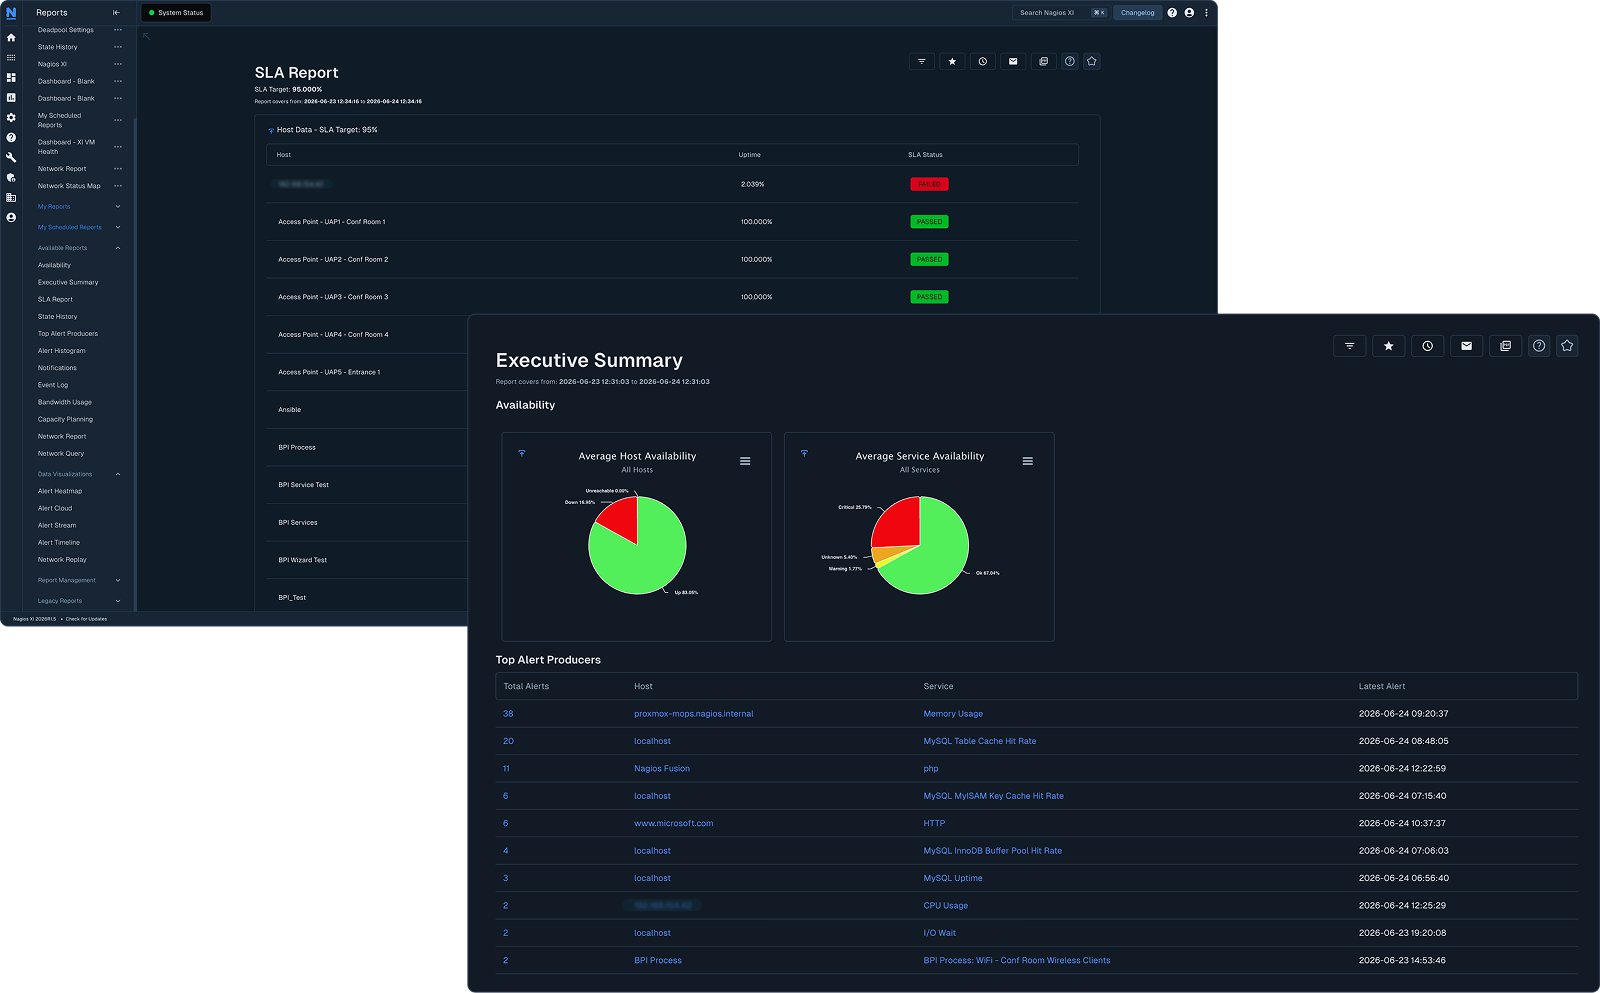This screenshot has width=1600, height=993.
Task: Click the shield admin icon in the left rail
Action: [x=11, y=177]
